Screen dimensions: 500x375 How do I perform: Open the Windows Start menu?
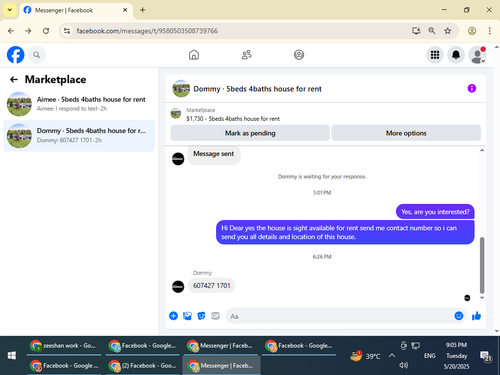12,355
